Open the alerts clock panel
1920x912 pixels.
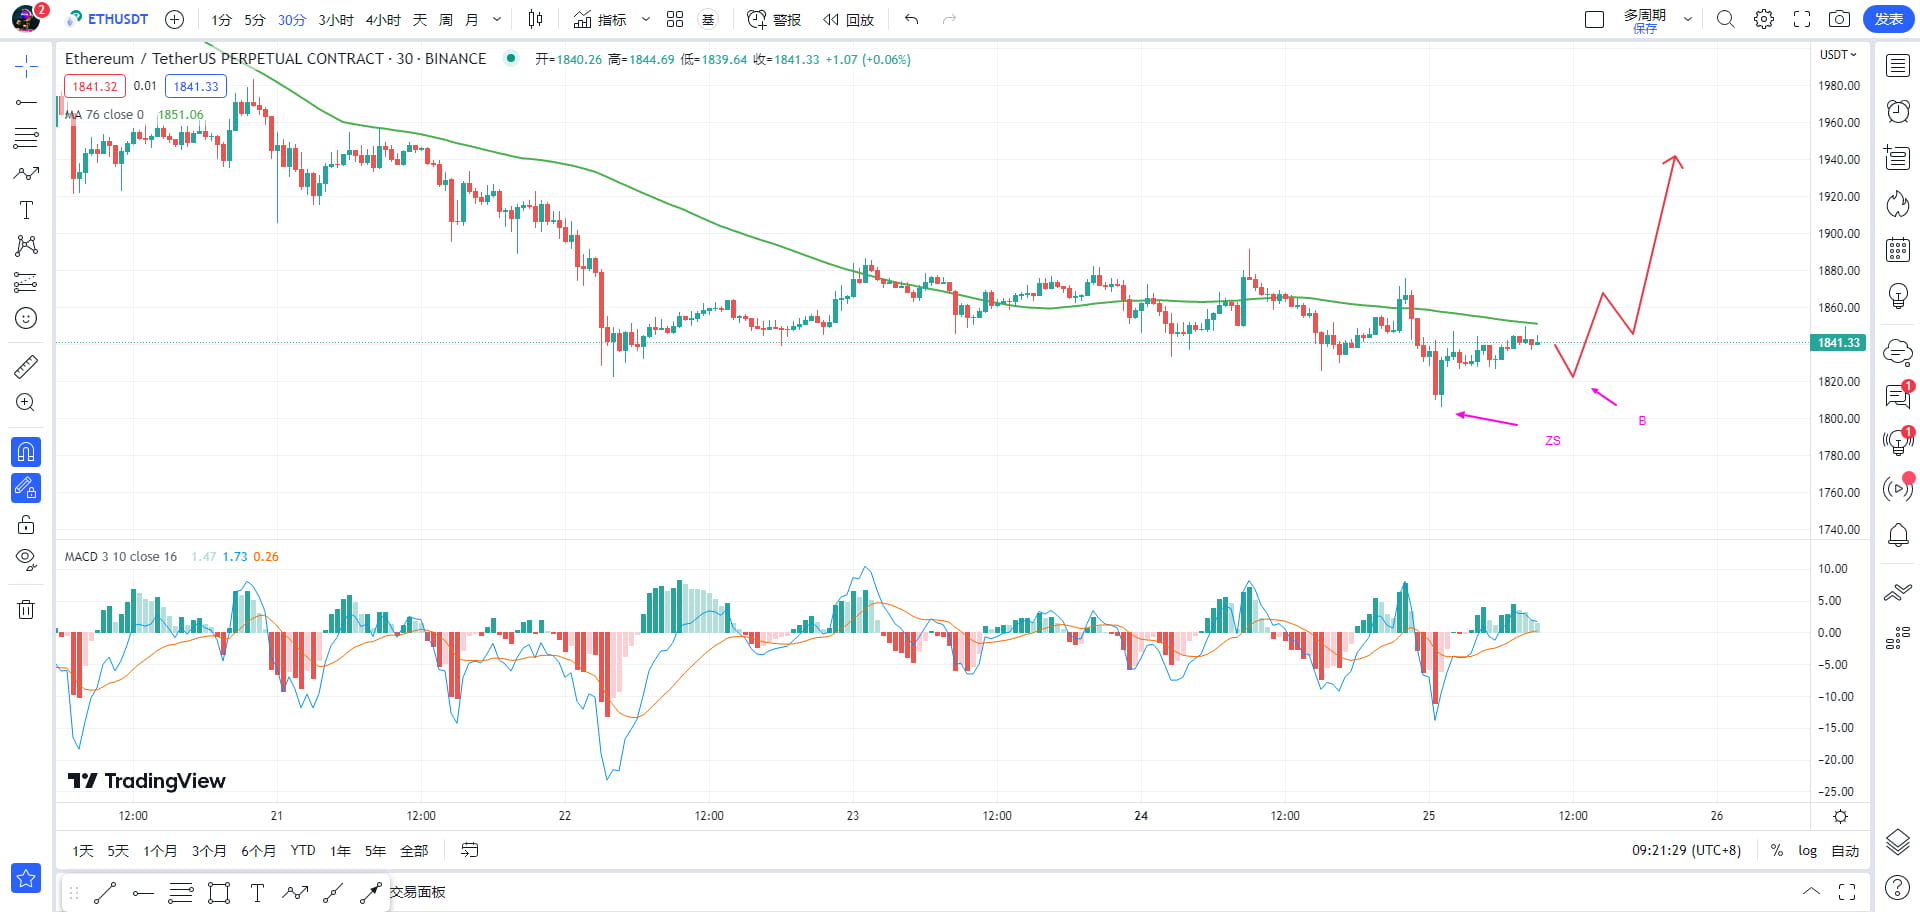point(1898,111)
